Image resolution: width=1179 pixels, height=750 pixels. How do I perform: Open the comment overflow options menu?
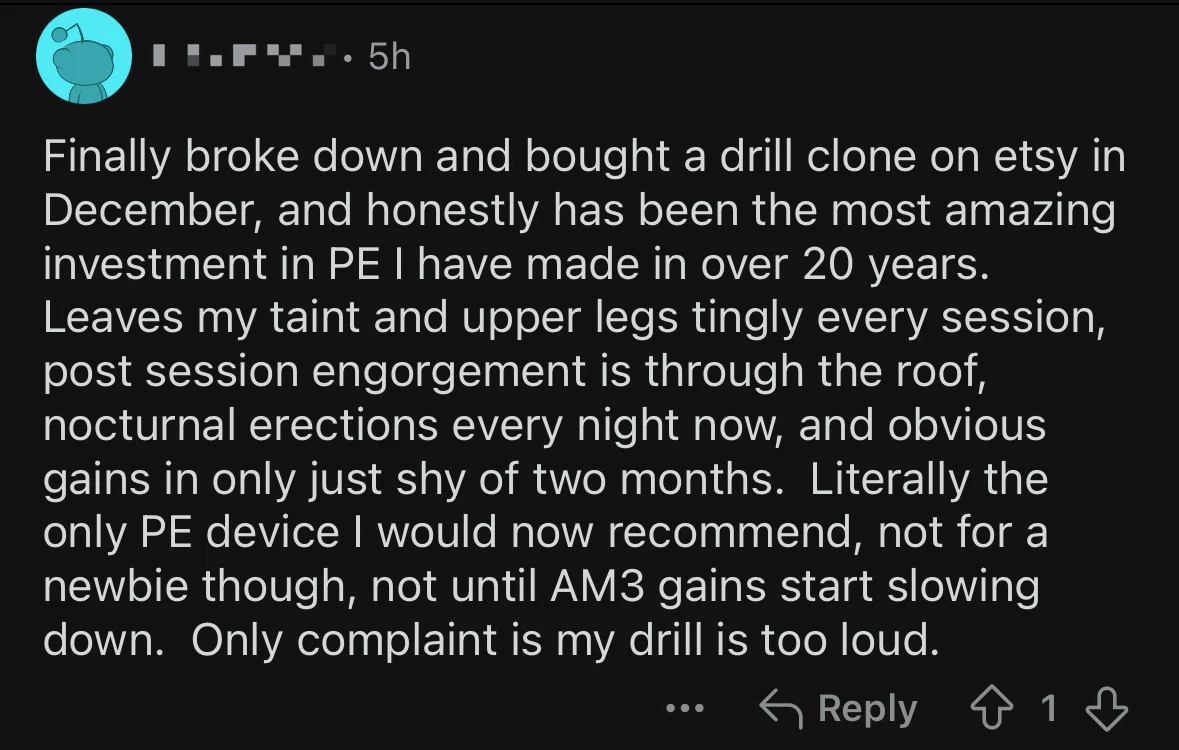tap(684, 708)
